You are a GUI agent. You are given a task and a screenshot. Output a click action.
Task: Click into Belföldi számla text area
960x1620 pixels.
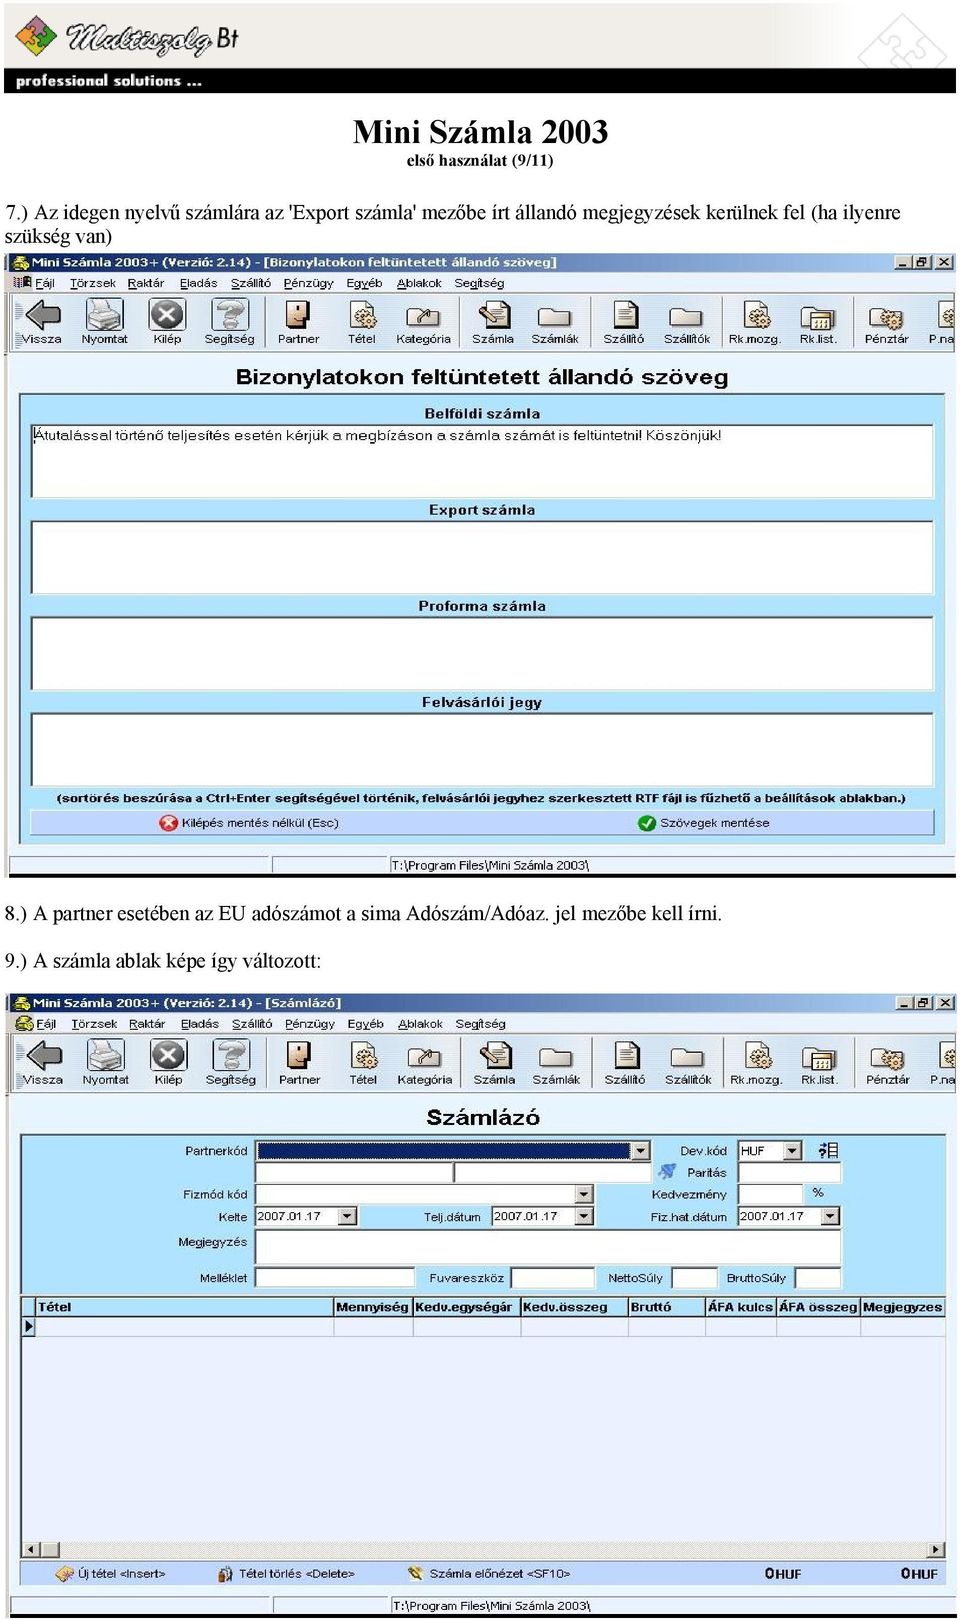(x=482, y=461)
